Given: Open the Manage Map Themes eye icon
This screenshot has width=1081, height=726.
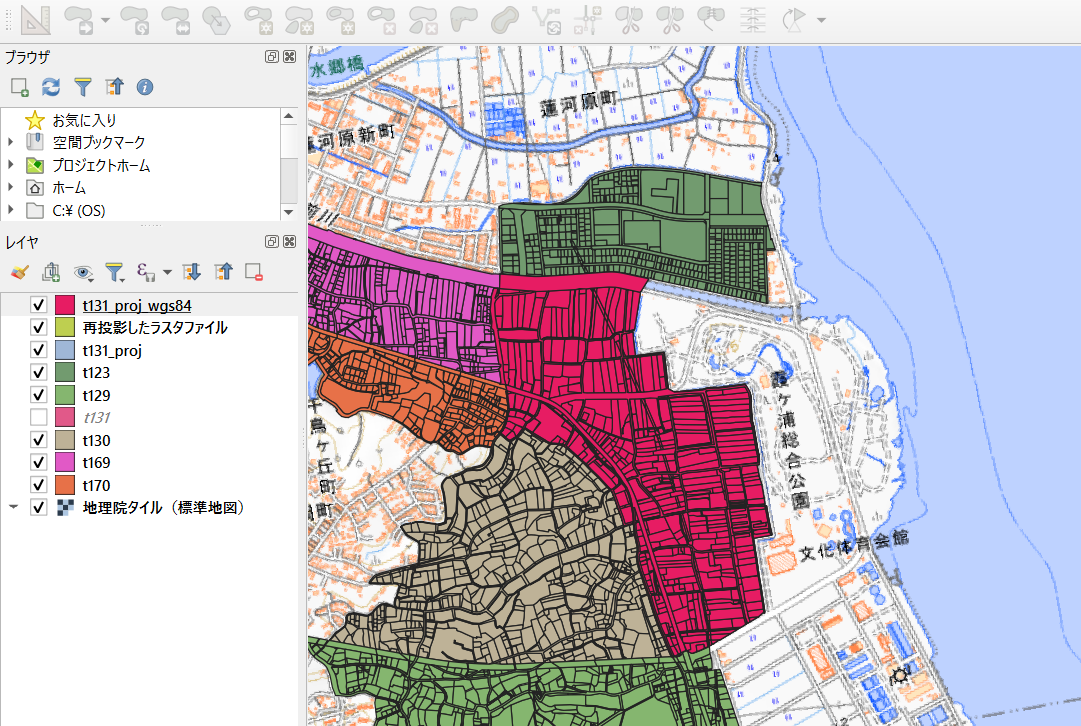Looking at the screenshot, I should click(83, 273).
